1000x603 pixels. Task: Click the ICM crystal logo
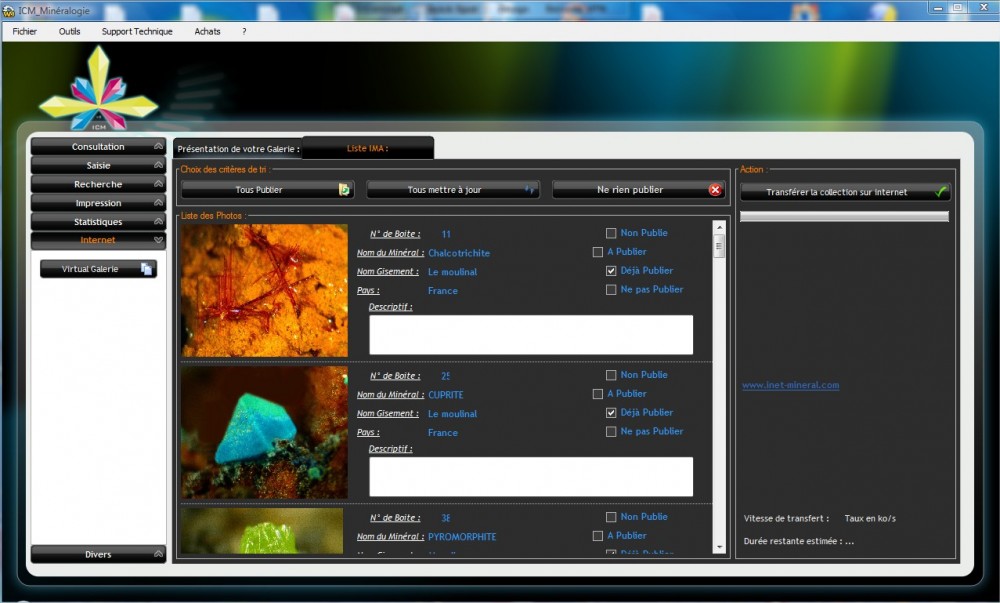[98, 88]
